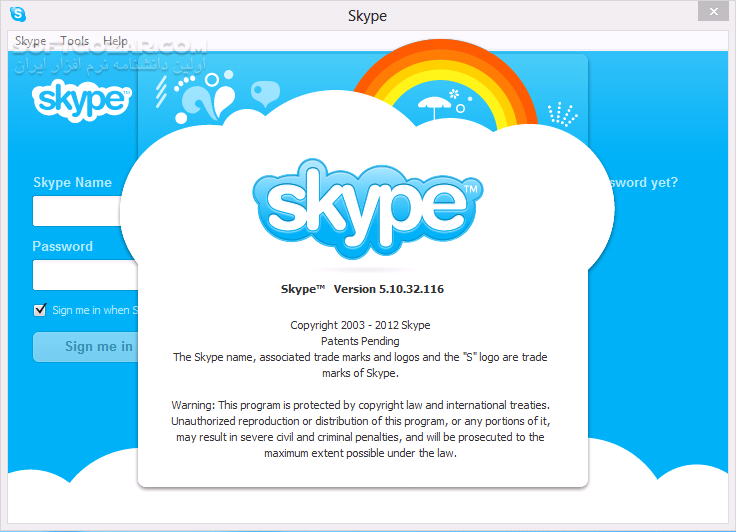This screenshot has width=736, height=532.
Task: Click the Password input field
Action: coord(84,275)
